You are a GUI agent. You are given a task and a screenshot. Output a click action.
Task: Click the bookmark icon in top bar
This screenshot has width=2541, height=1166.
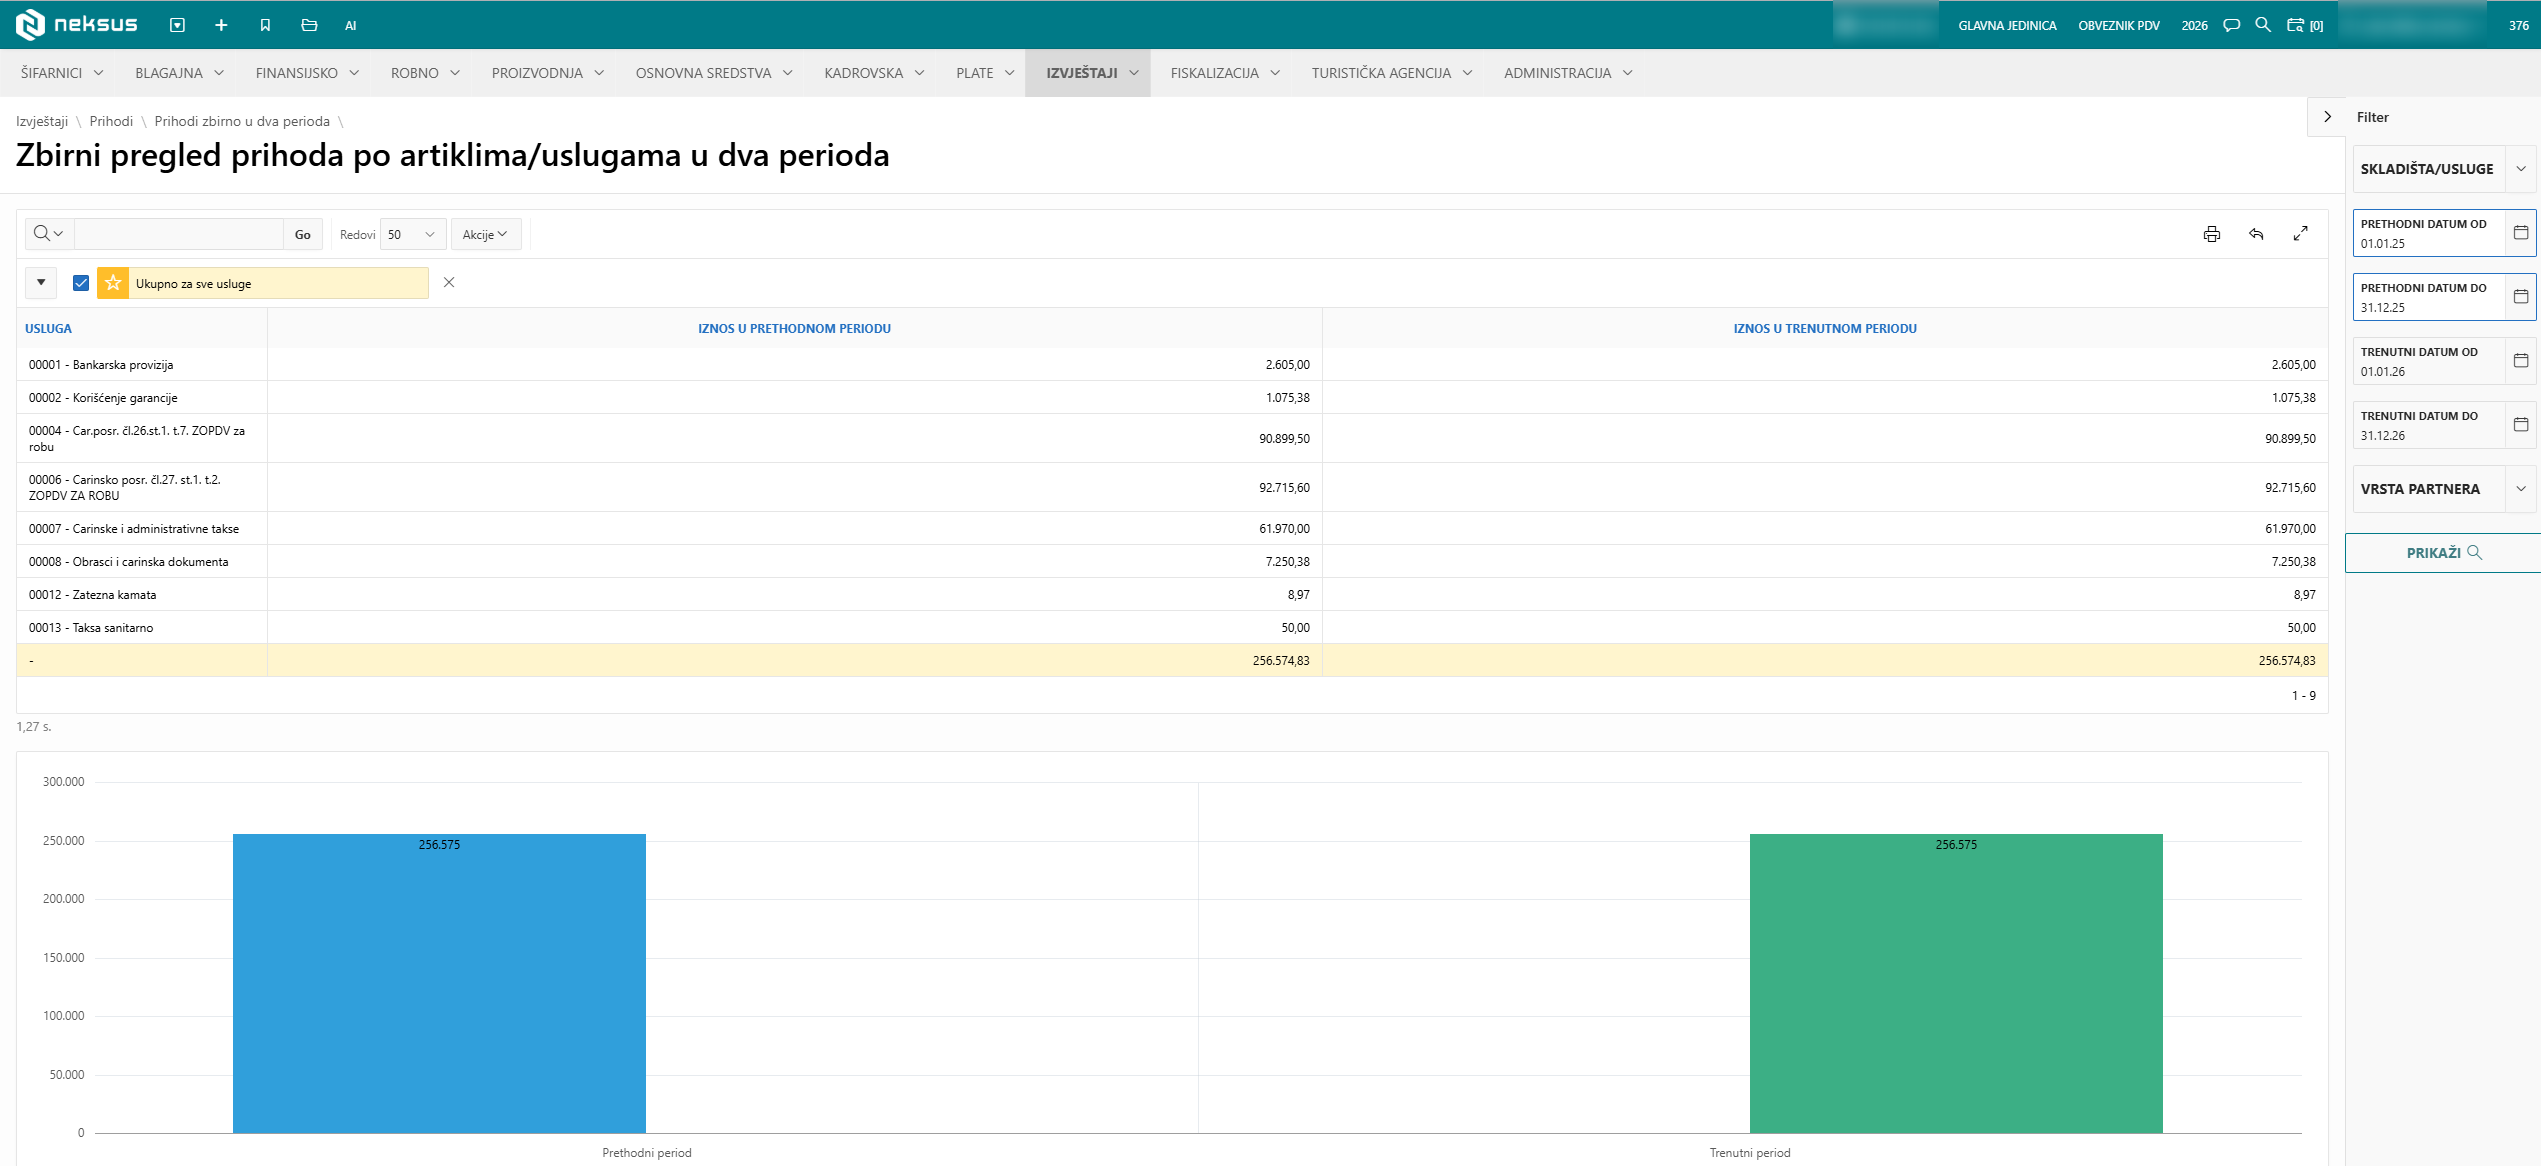pyautogui.click(x=265, y=25)
